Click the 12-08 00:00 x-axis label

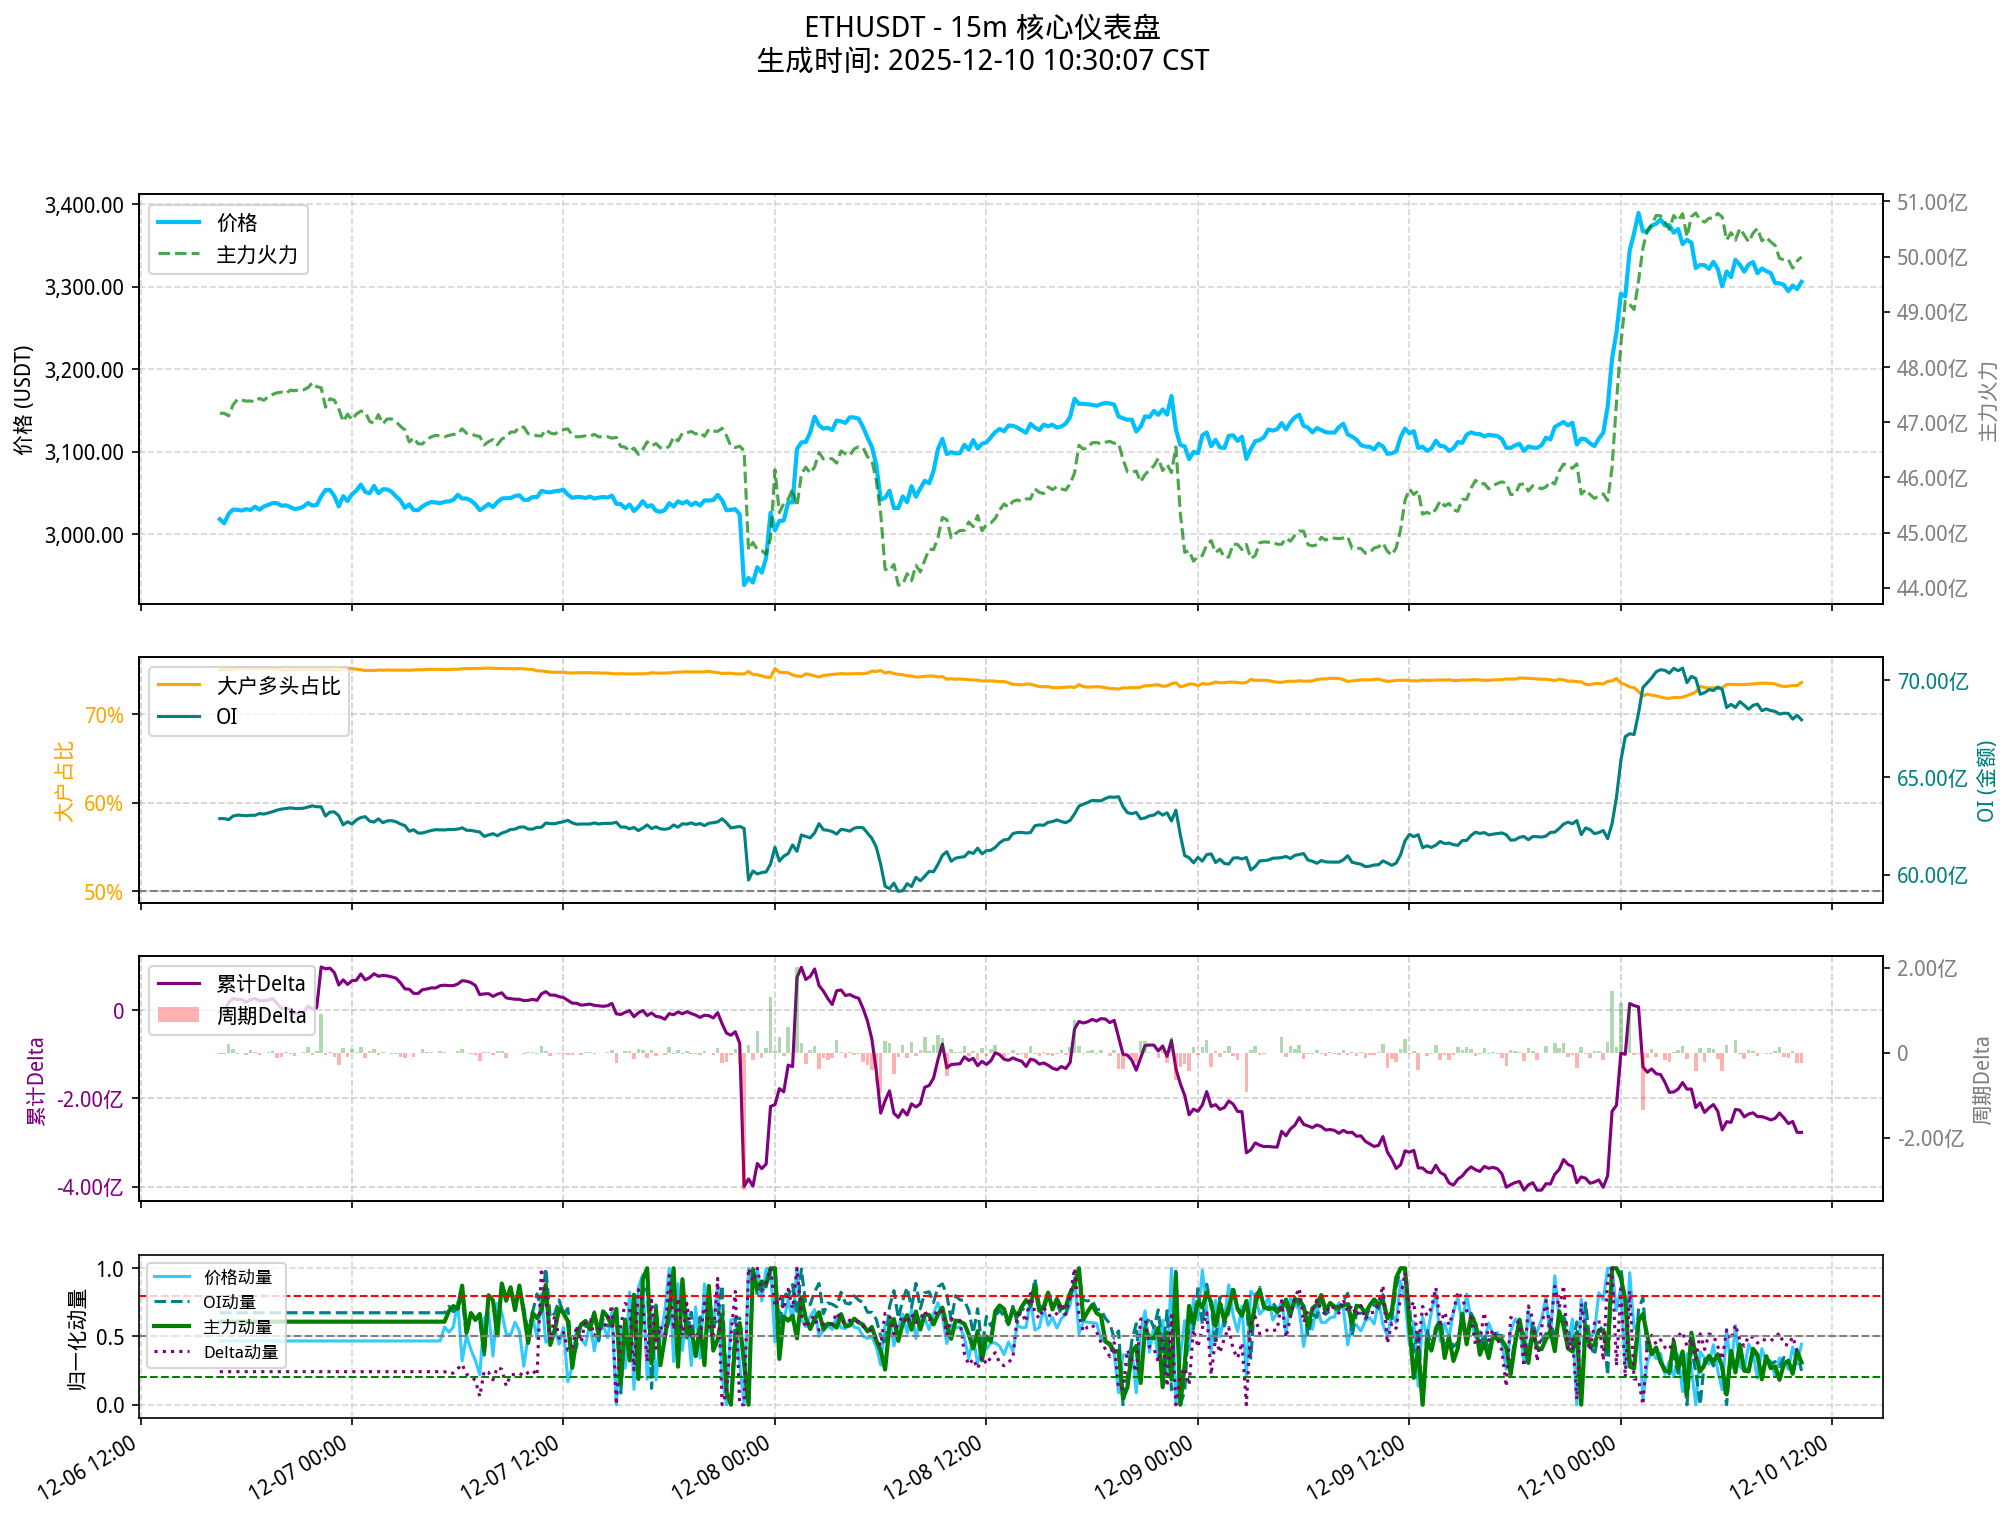pyautogui.click(x=721, y=1468)
